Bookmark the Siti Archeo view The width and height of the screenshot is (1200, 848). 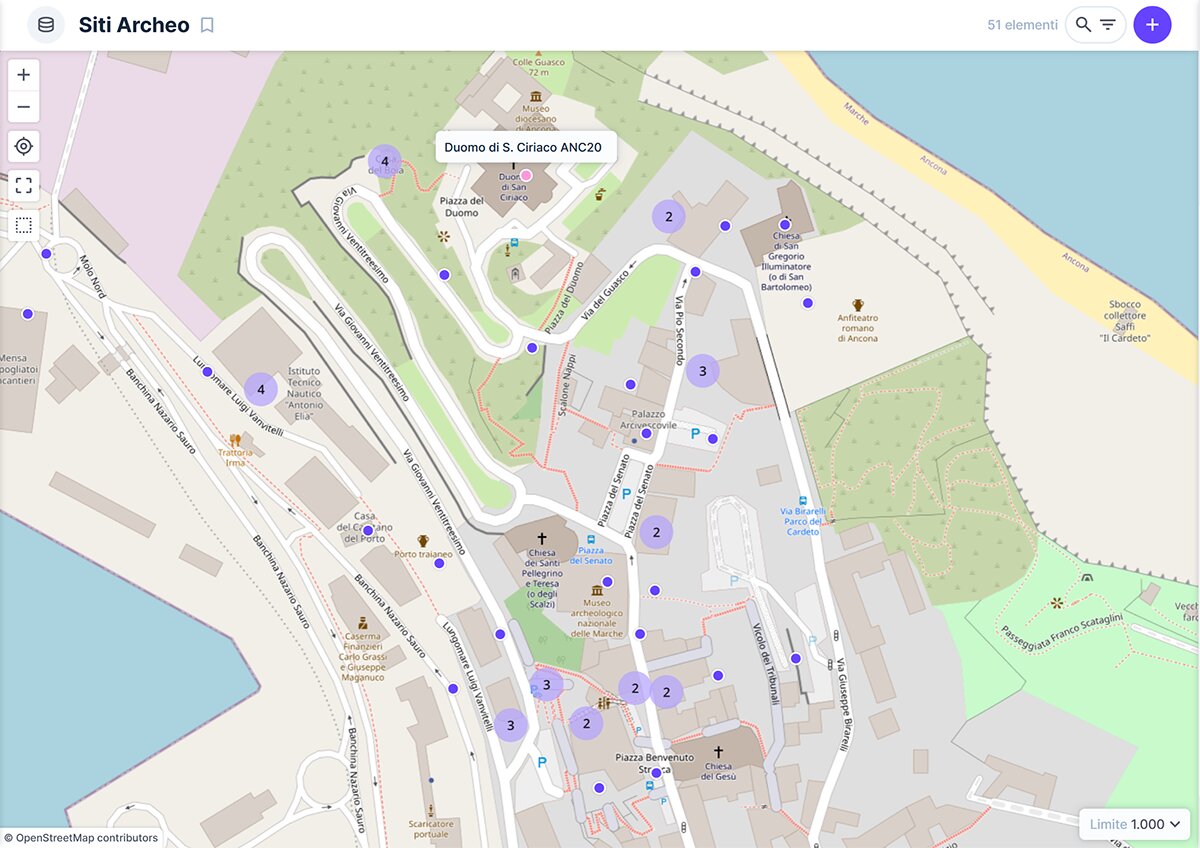(x=207, y=25)
